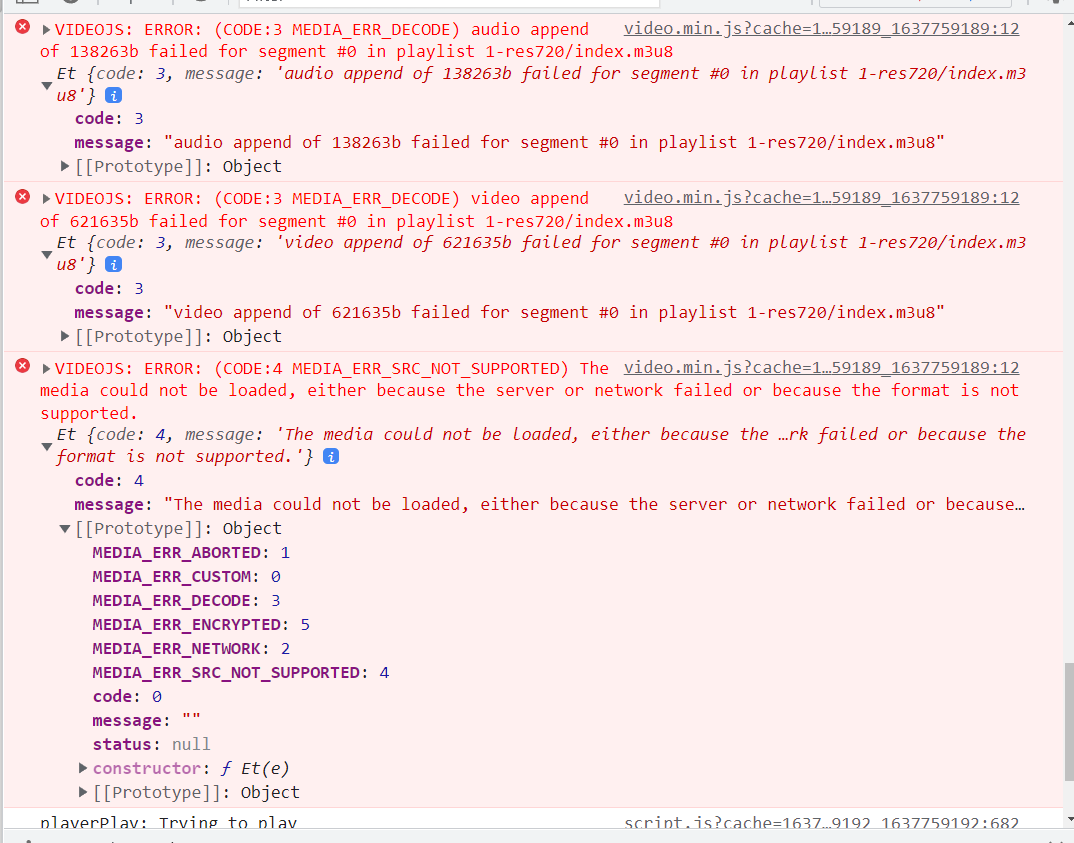
Task: Click the info badge after the video append object
Action: point(114,264)
